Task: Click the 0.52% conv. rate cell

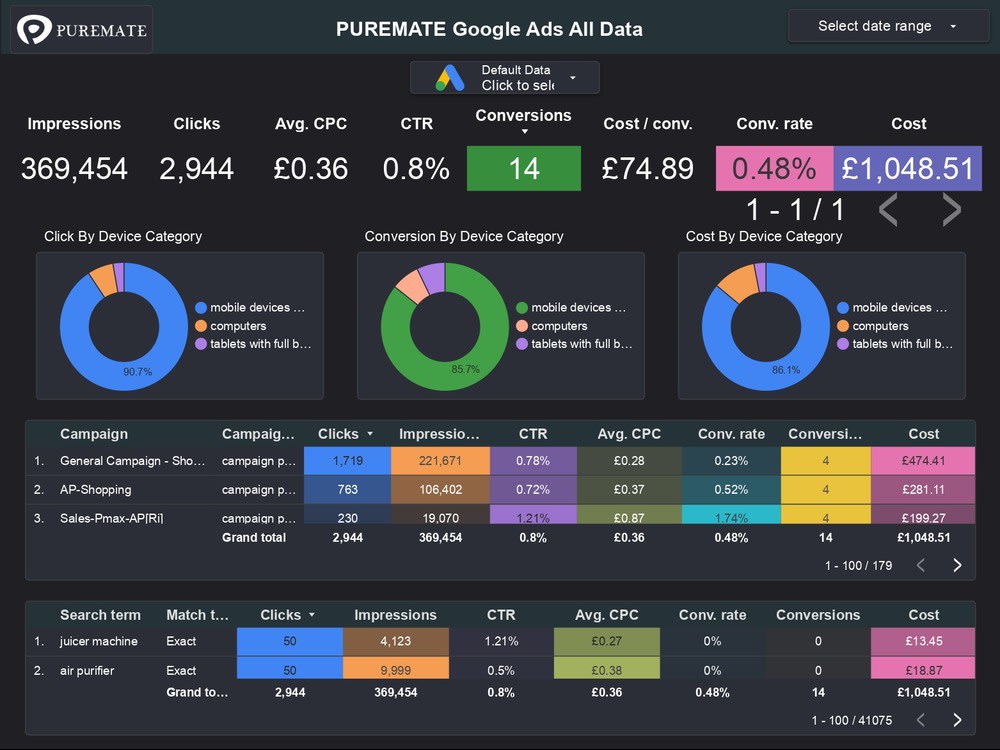Action: pos(731,490)
